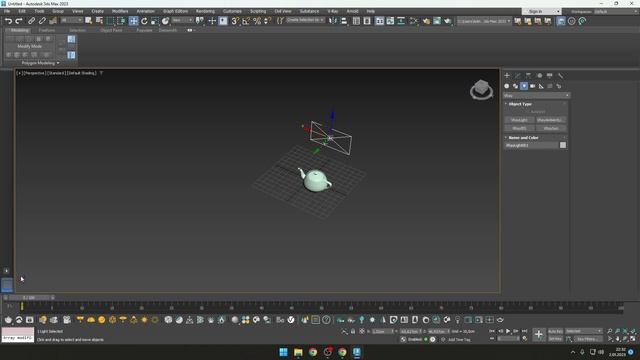Screen dimensions: 640x360
Task: Open the Rendering menu
Action: pos(205,11)
